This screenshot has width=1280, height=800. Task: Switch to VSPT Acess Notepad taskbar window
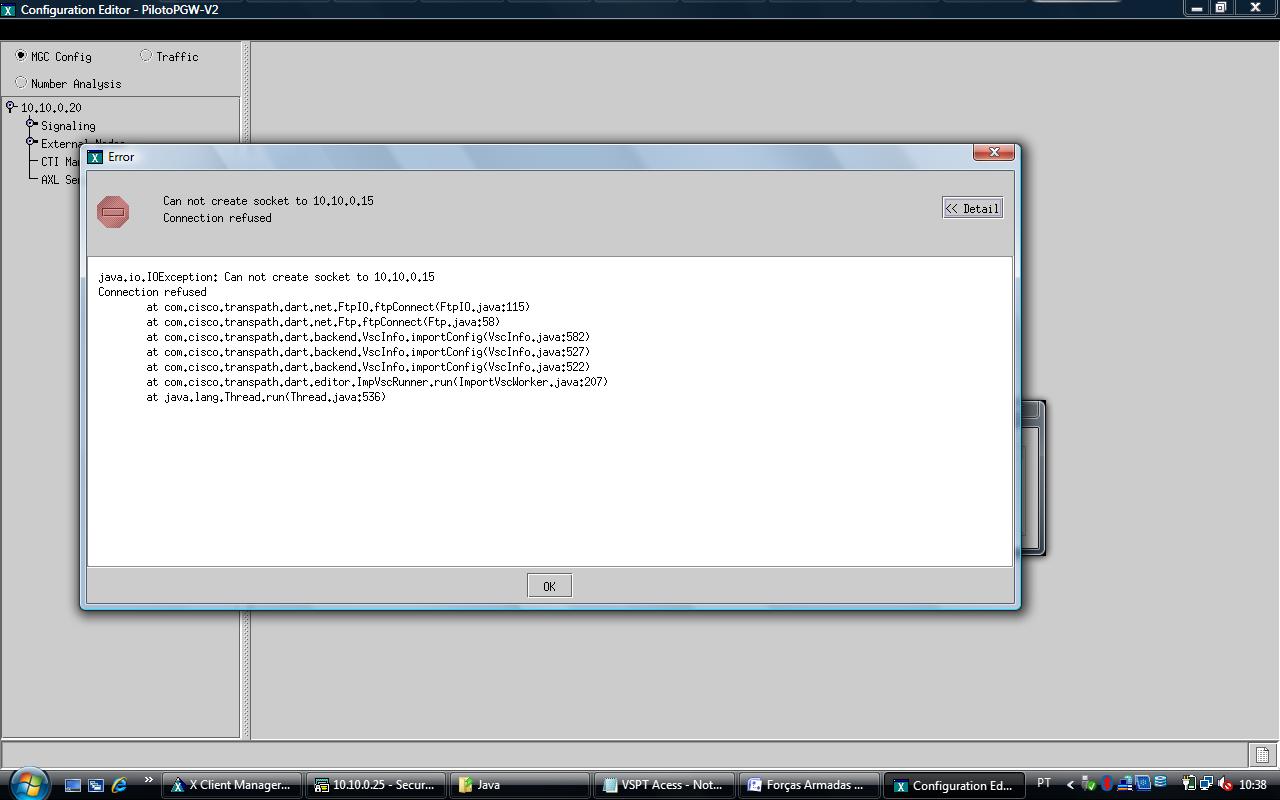coord(663,785)
